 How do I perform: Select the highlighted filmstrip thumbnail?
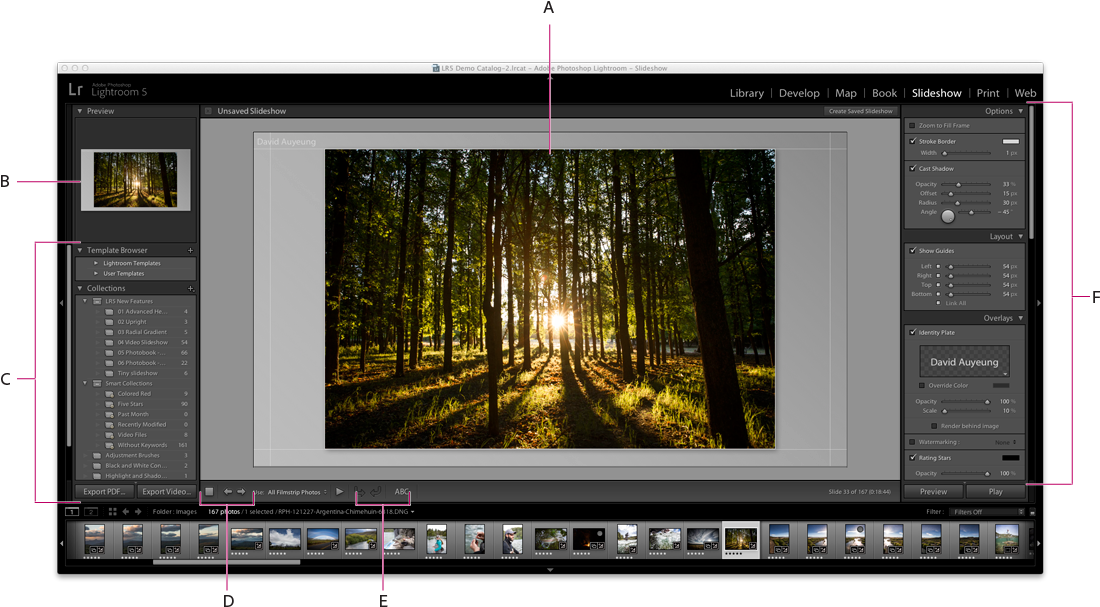[x=740, y=540]
